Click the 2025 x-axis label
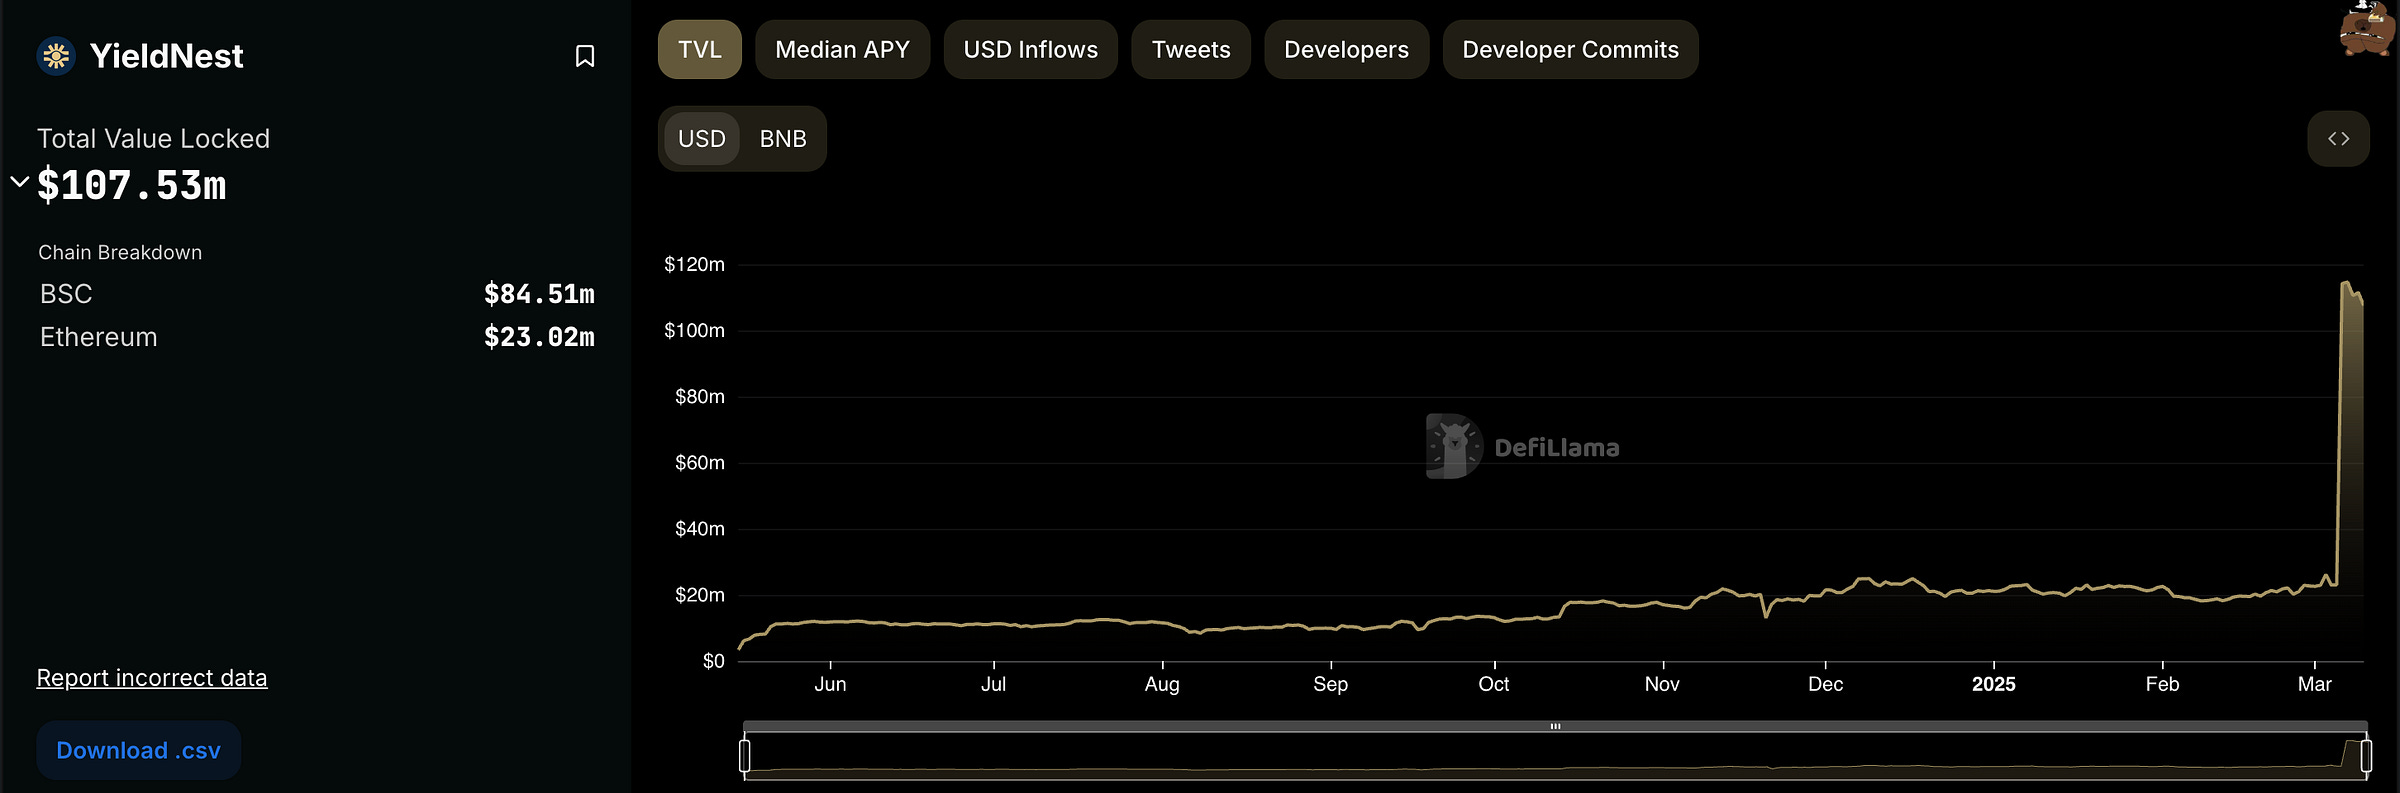Screen dimensions: 2400x793 [1993, 684]
